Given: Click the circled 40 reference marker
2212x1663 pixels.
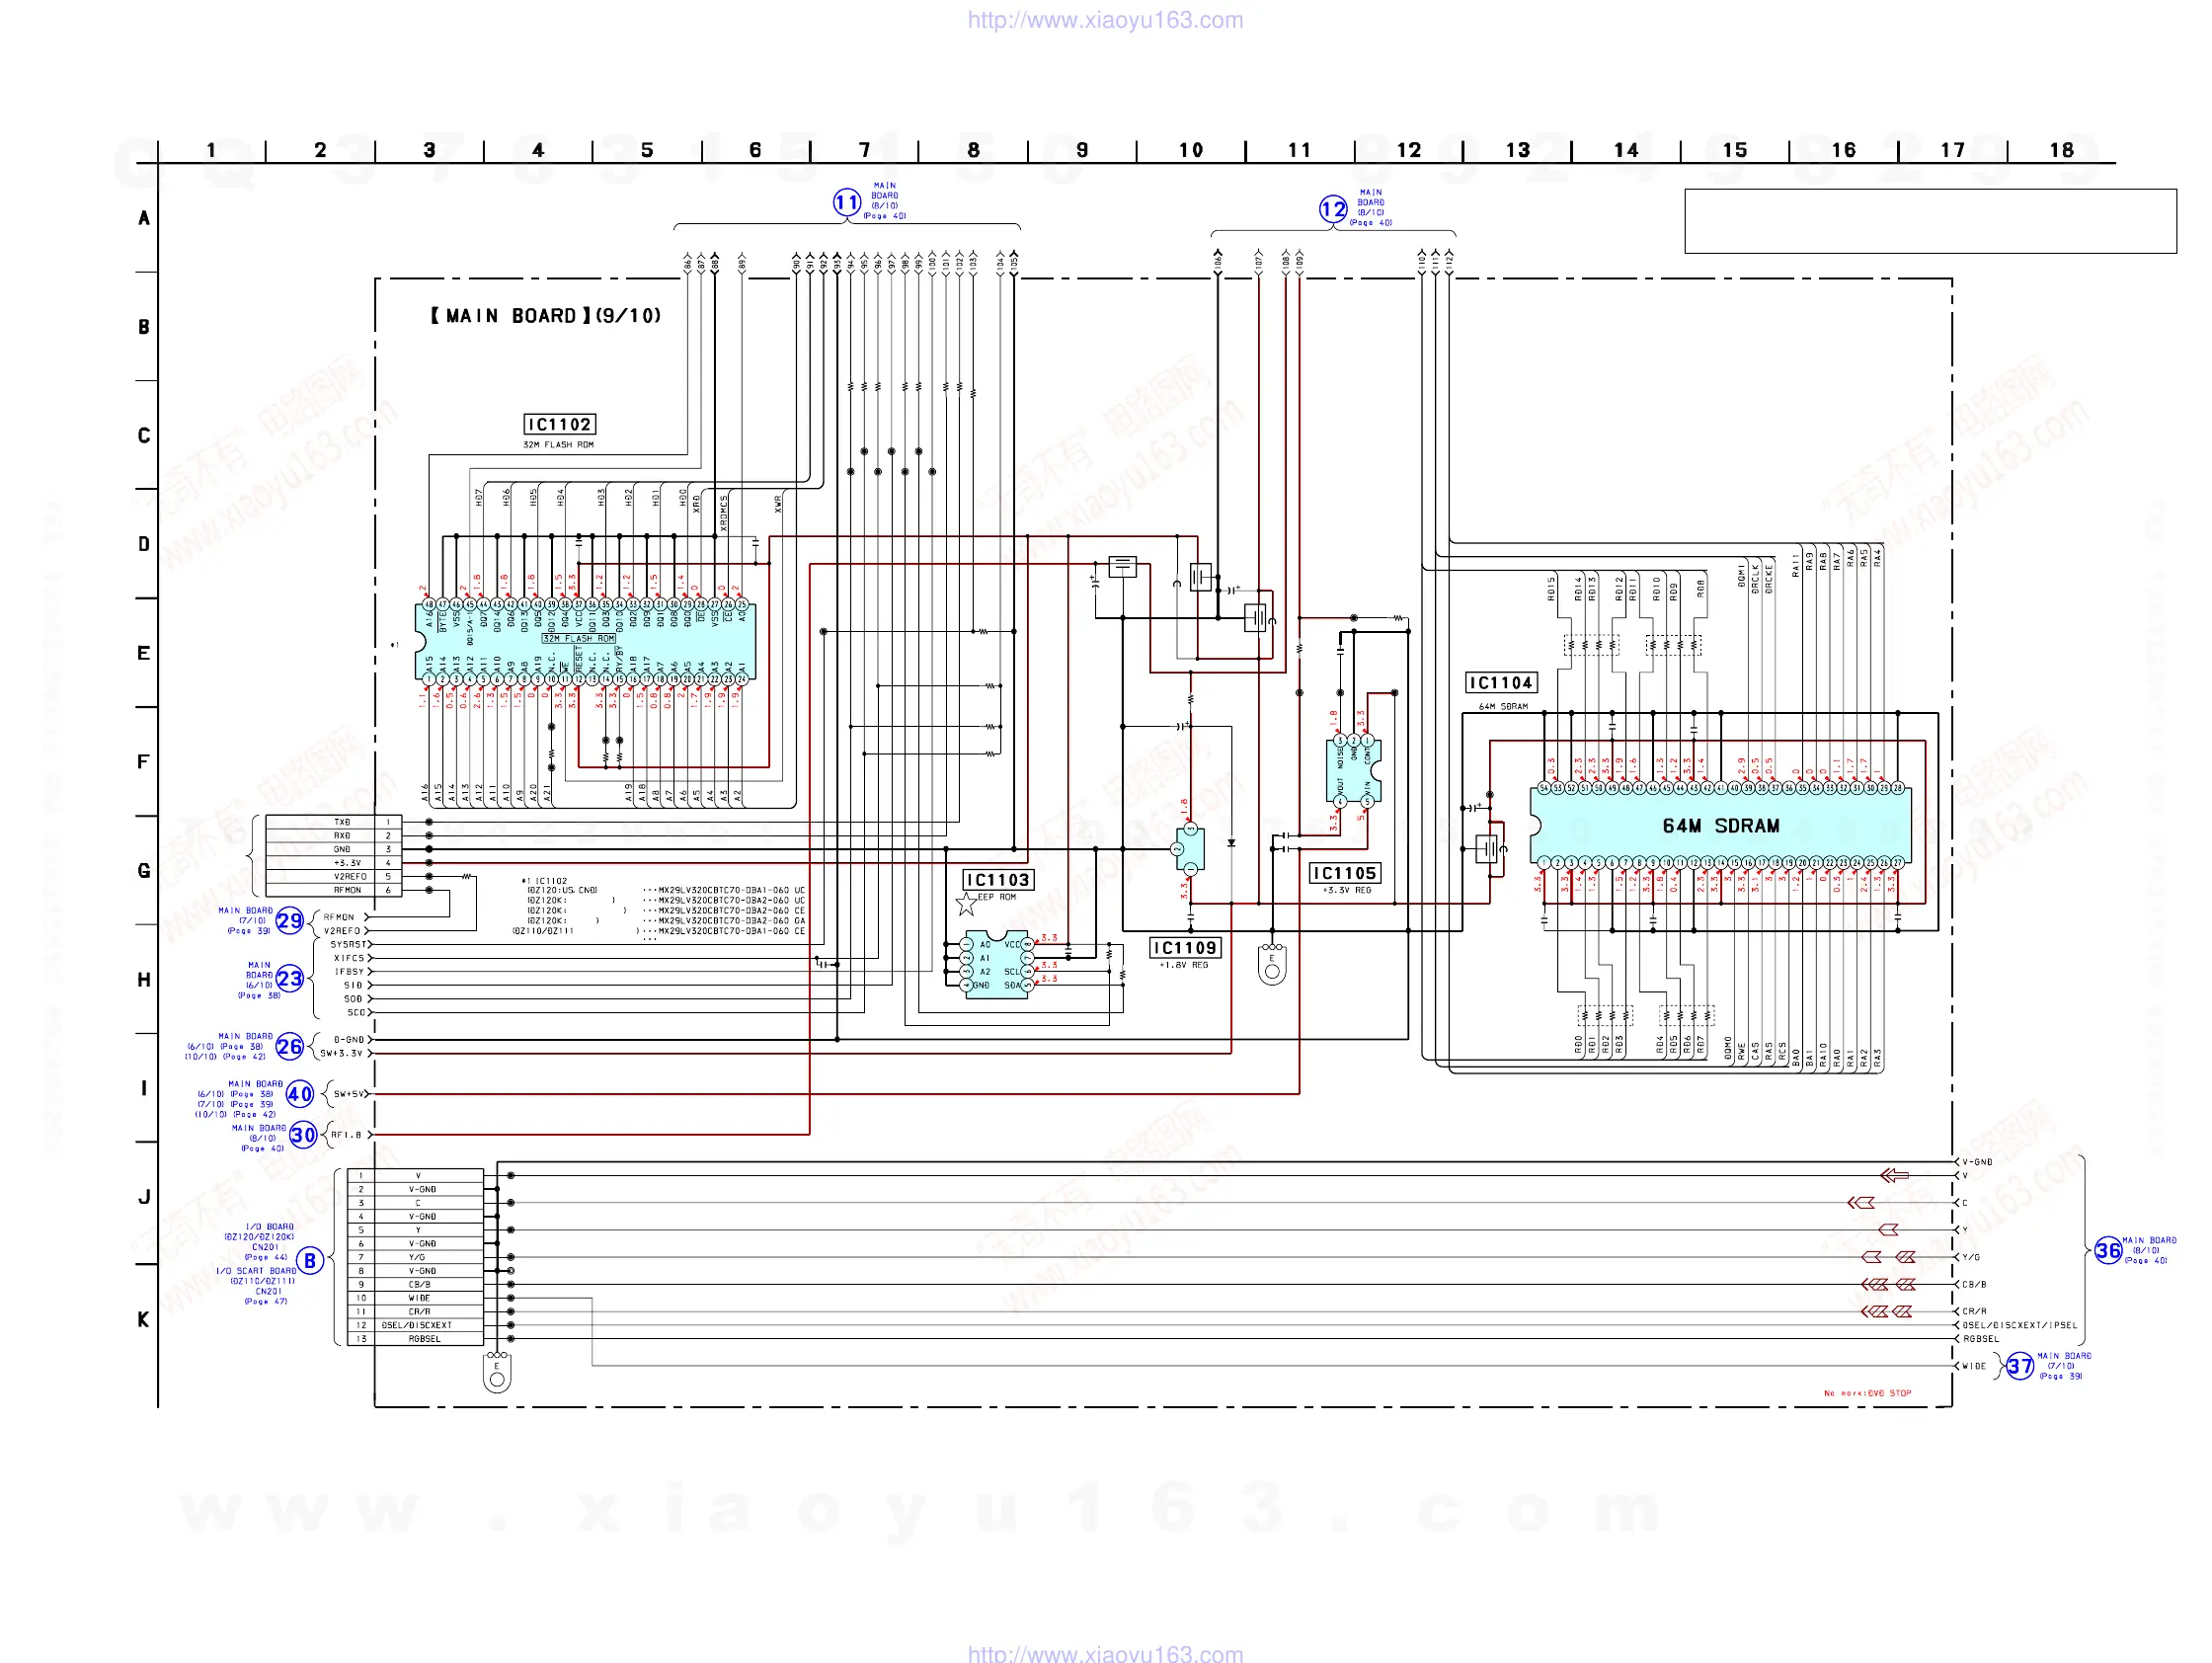Looking at the screenshot, I should click(x=300, y=1094).
